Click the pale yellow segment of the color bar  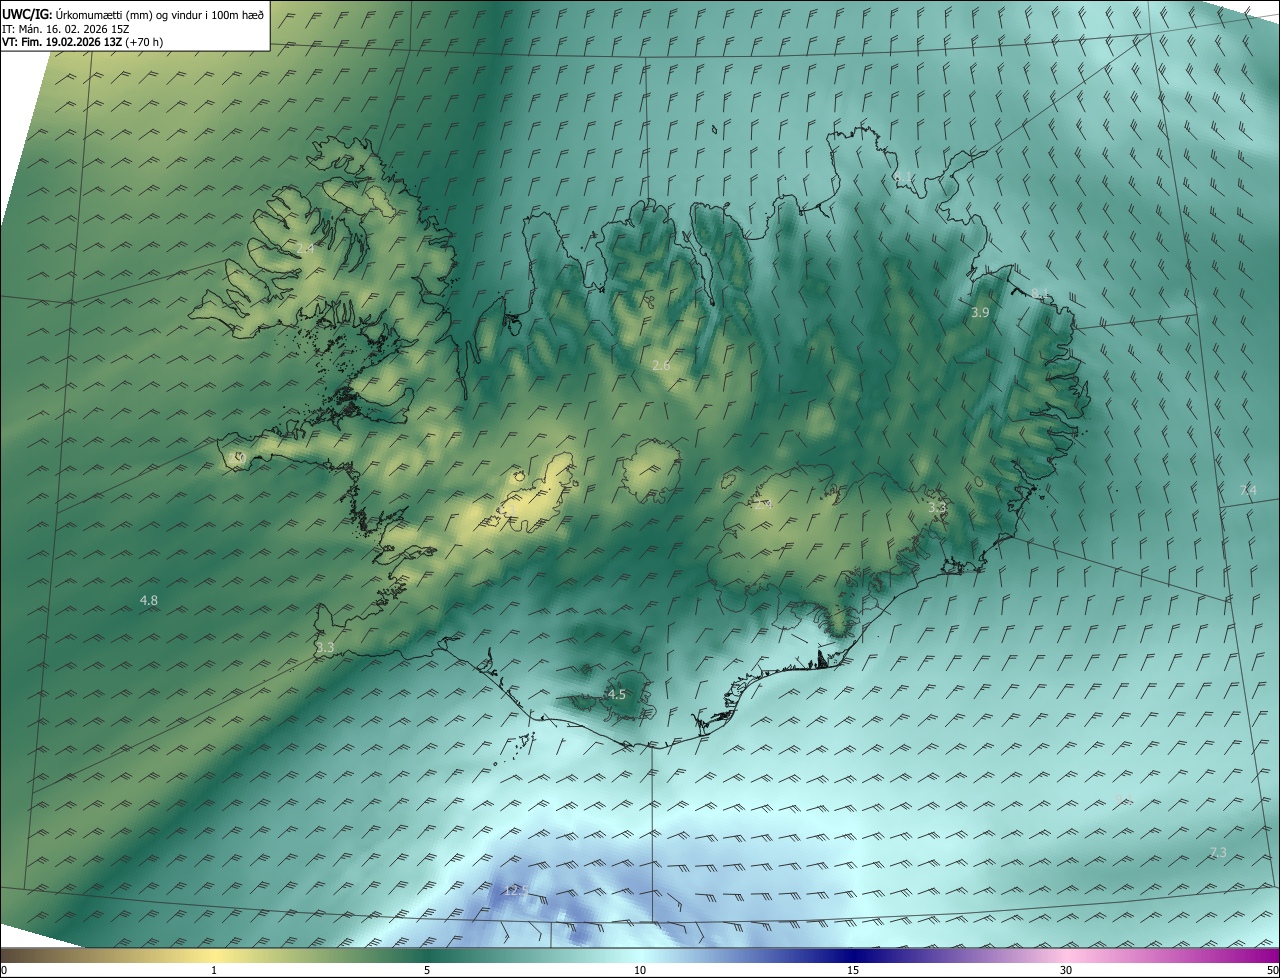click(x=214, y=956)
